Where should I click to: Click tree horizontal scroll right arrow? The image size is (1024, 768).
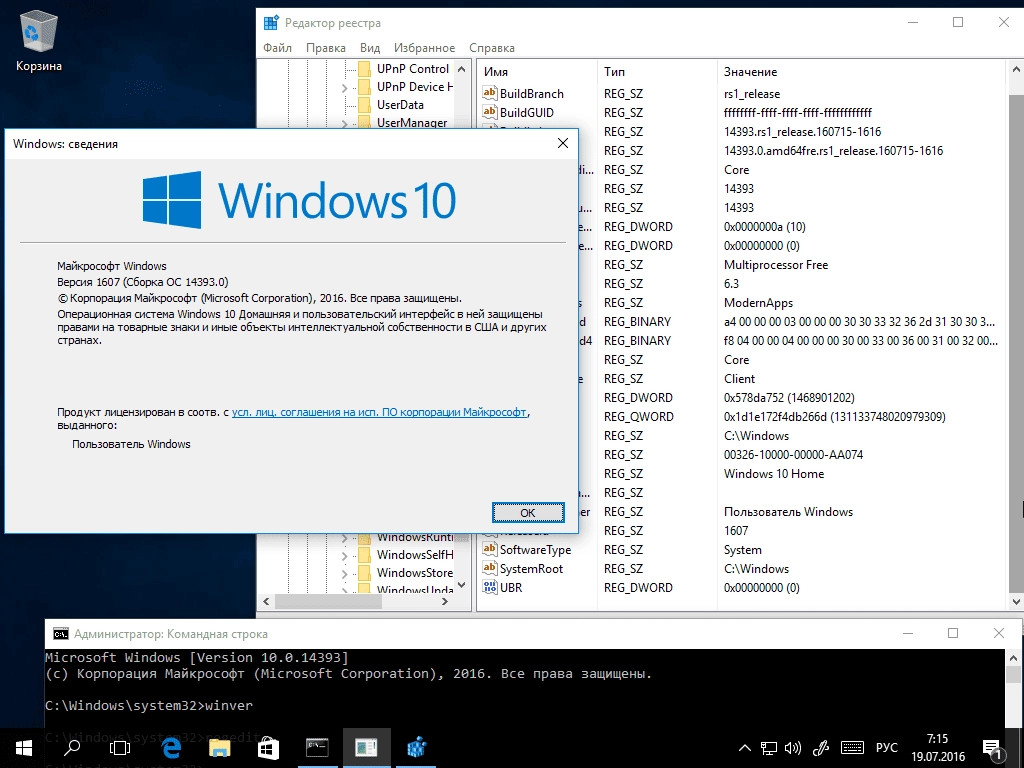[x=445, y=601]
